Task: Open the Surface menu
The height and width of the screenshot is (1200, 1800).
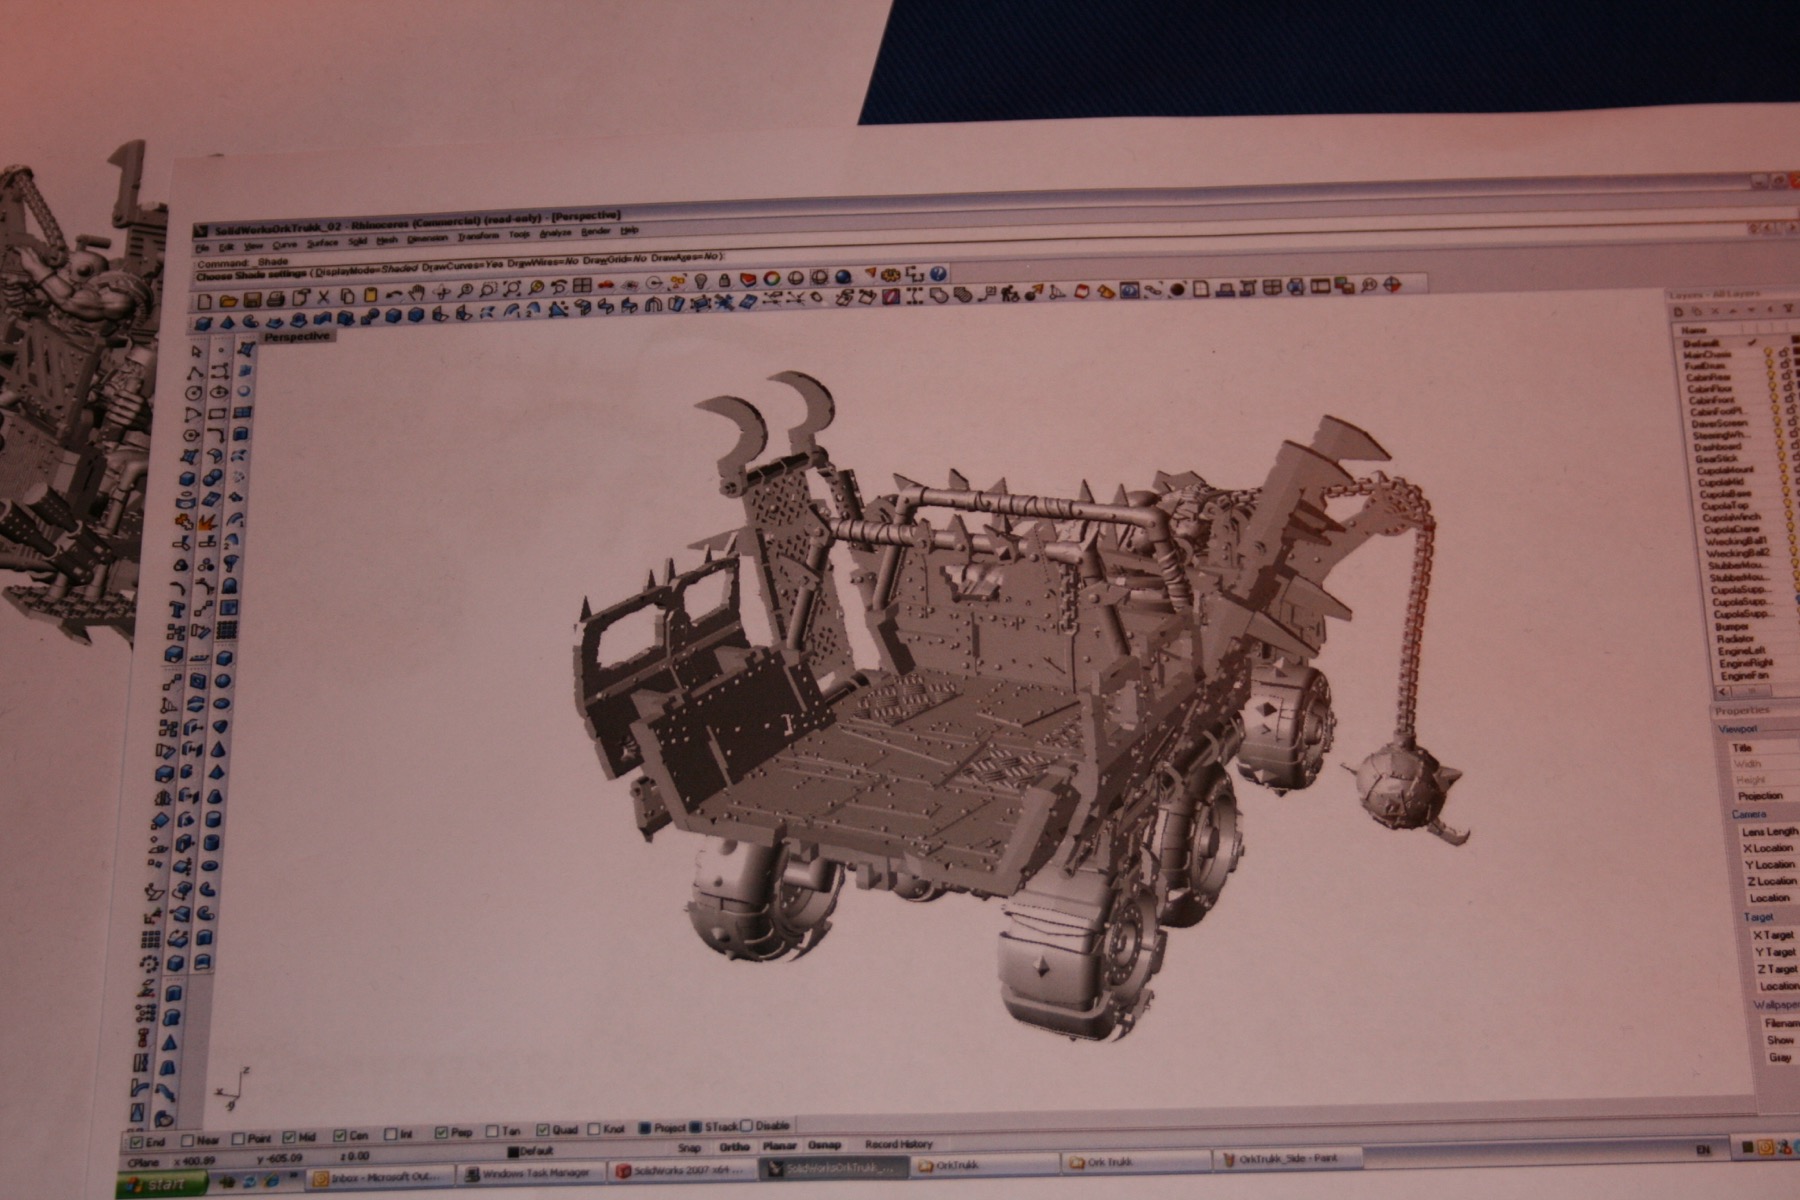Action: pos(322,242)
